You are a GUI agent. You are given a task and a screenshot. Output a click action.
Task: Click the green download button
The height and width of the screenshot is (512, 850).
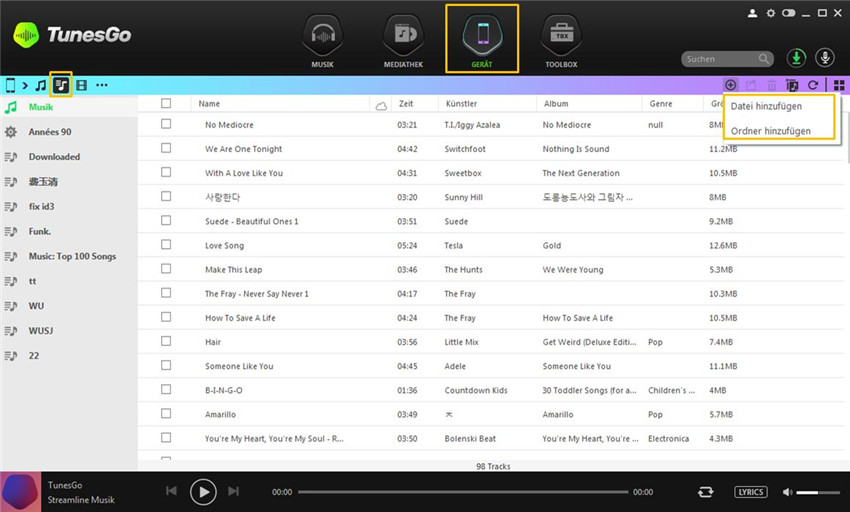pos(796,58)
